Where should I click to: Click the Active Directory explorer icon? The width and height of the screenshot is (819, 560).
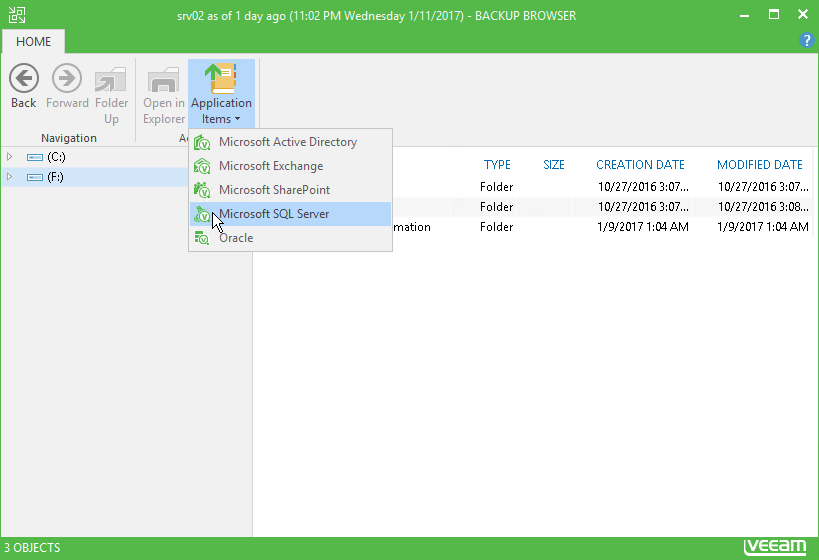[x=202, y=142]
